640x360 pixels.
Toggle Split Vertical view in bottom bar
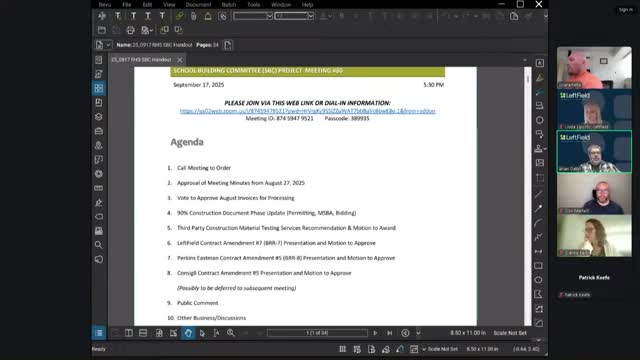tap(129, 333)
